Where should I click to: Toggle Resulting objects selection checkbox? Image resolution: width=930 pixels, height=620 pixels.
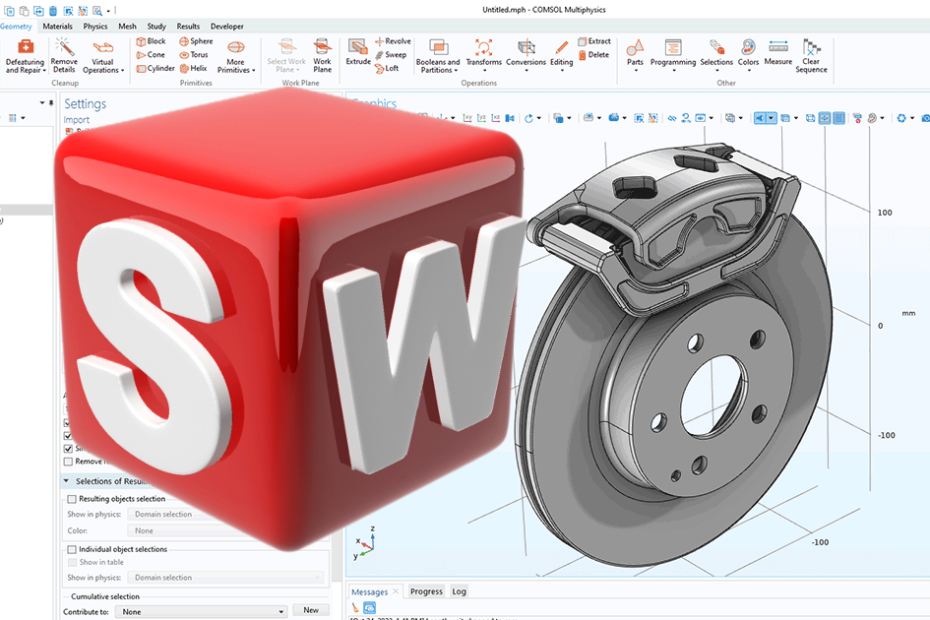click(72, 499)
